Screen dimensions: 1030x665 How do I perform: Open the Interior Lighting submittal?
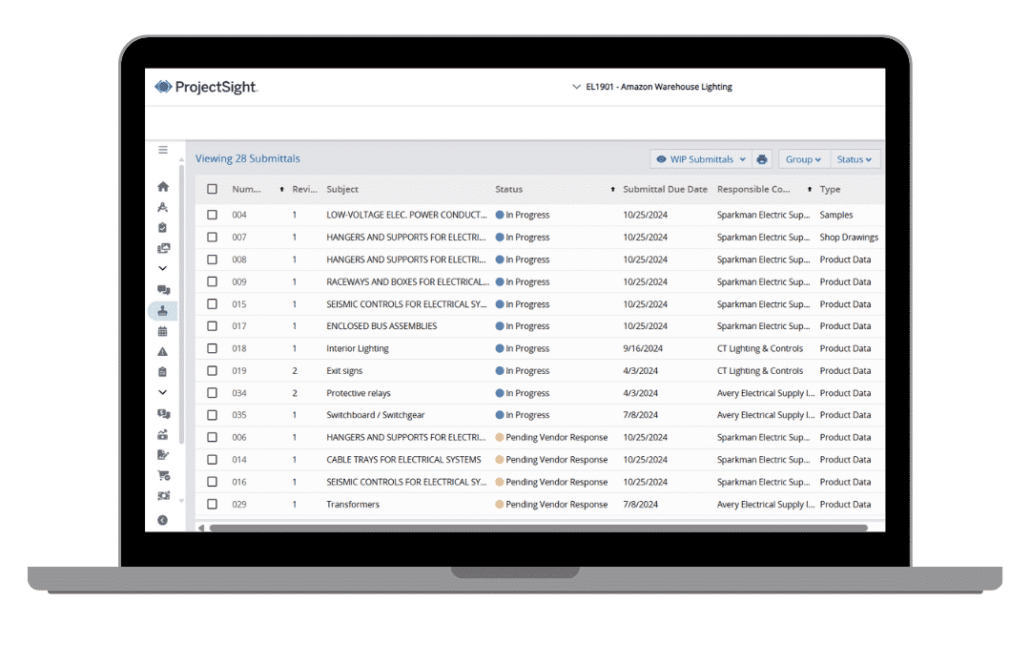[357, 348]
